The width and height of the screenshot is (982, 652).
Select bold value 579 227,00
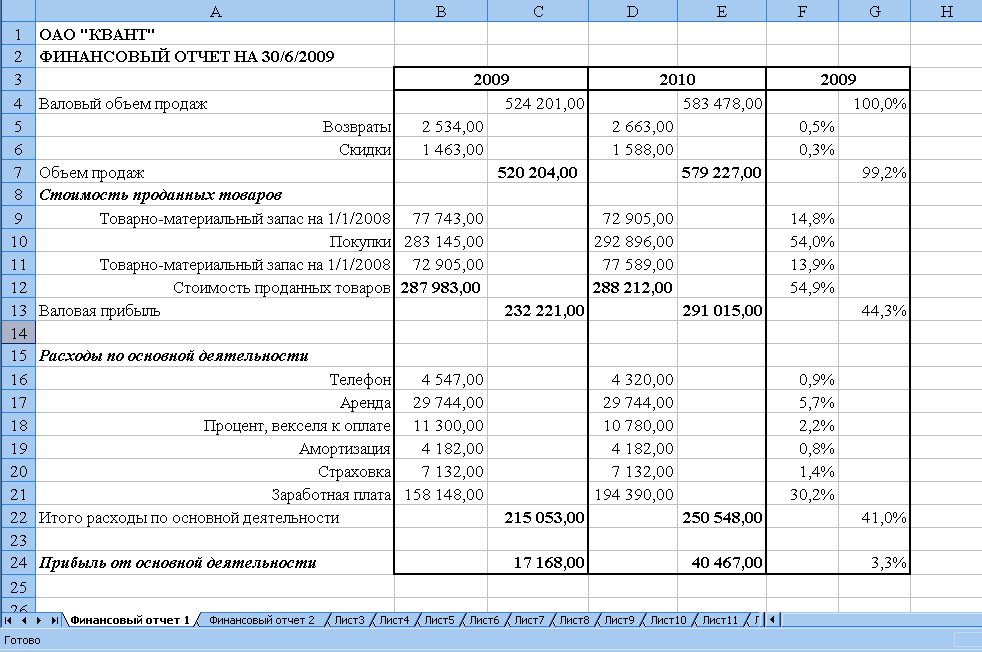pyautogui.click(x=721, y=172)
